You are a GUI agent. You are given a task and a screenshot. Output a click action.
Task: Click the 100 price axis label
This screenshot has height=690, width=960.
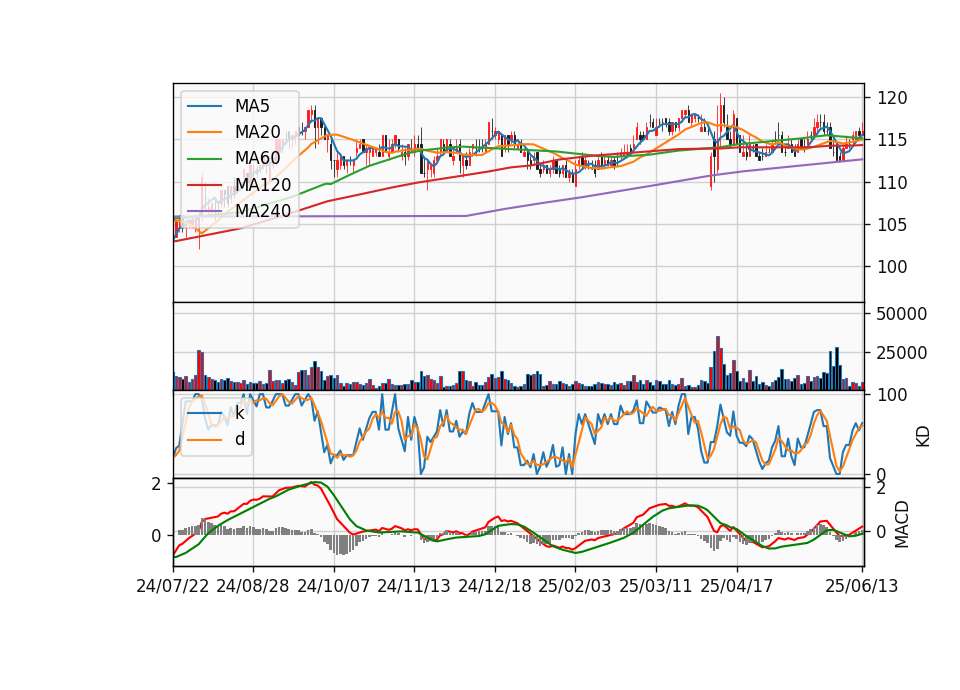point(892,267)
